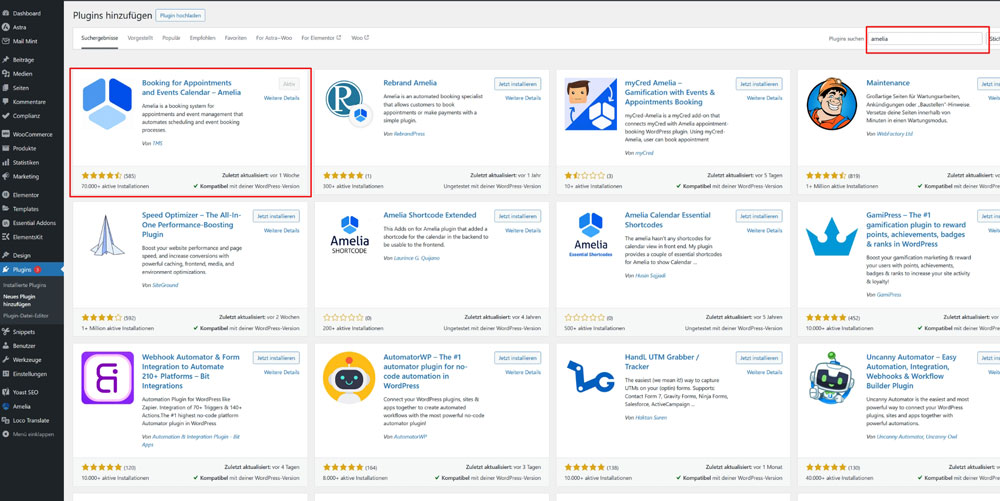Switch to the Suchergebnisse tab
Screen dimensions: 1000x501
point(99,38)
